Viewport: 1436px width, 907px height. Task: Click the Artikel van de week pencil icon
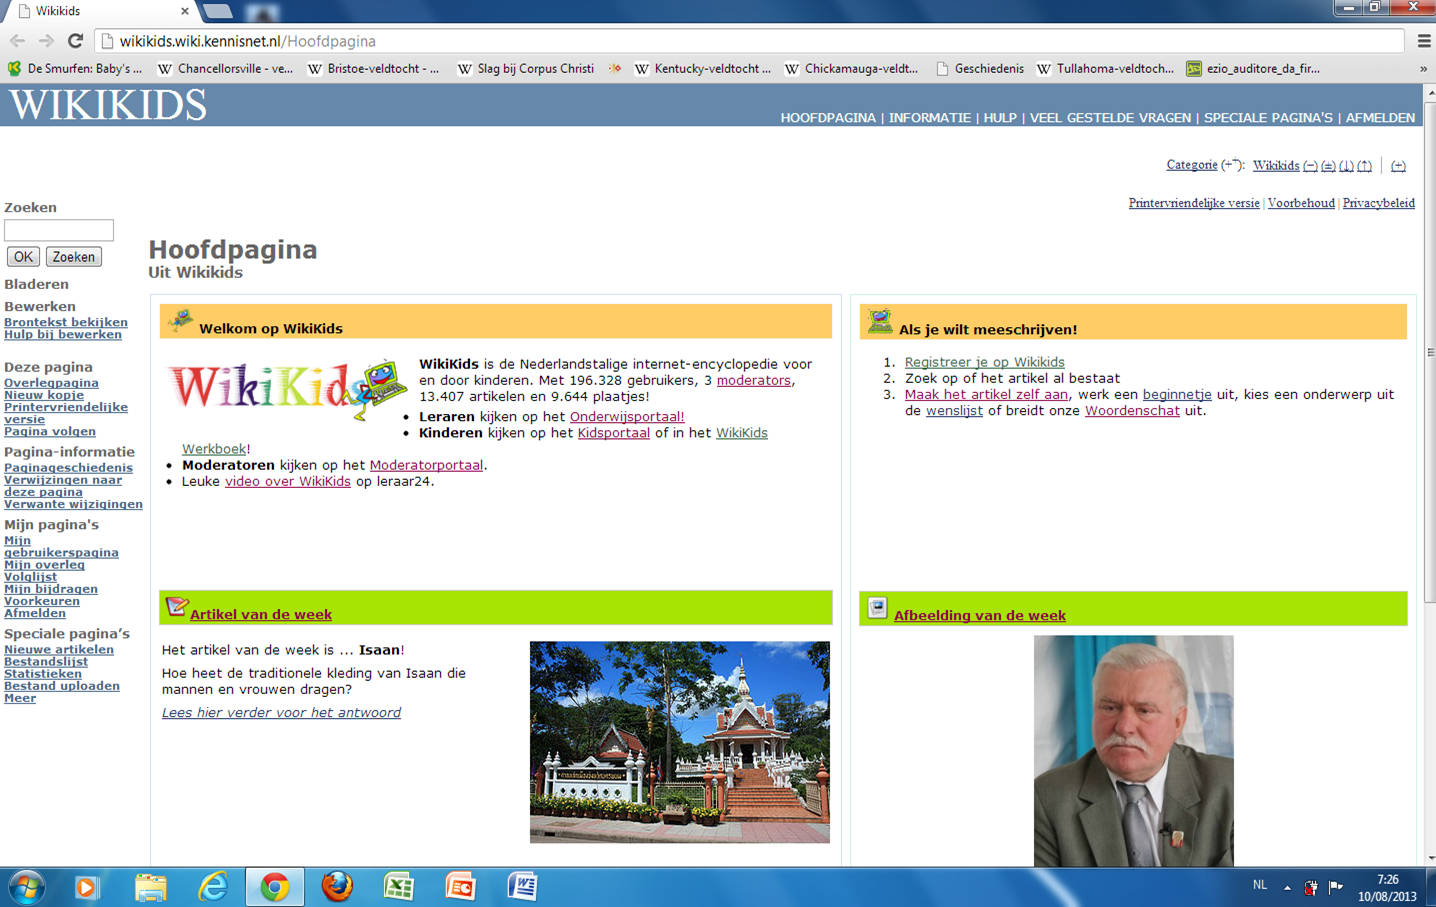tap(176, 606)
